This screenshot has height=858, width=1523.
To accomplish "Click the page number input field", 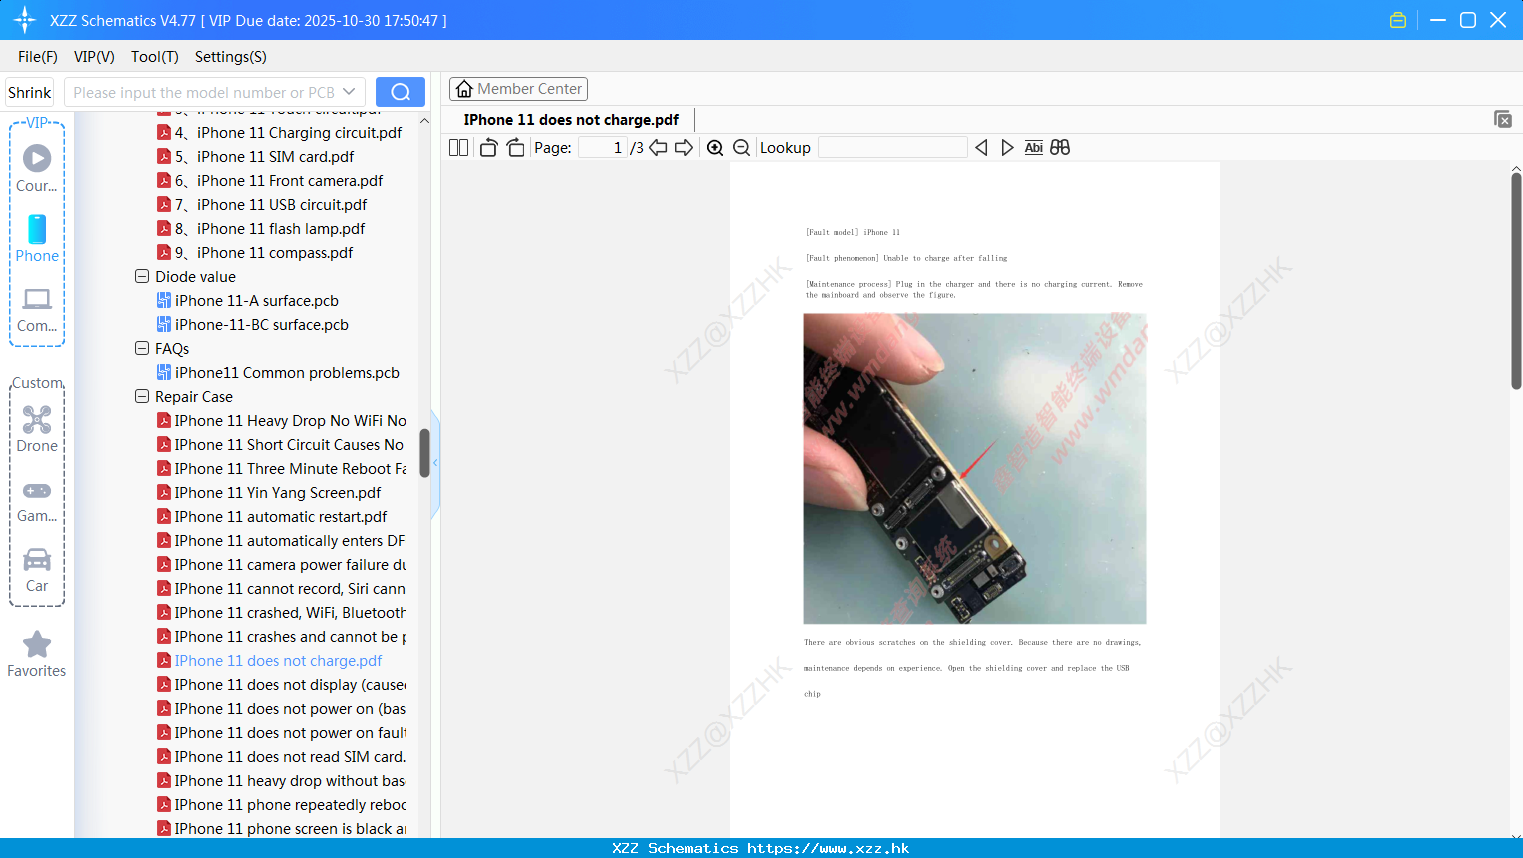I will pyautogui.click(x=602, y=147).
